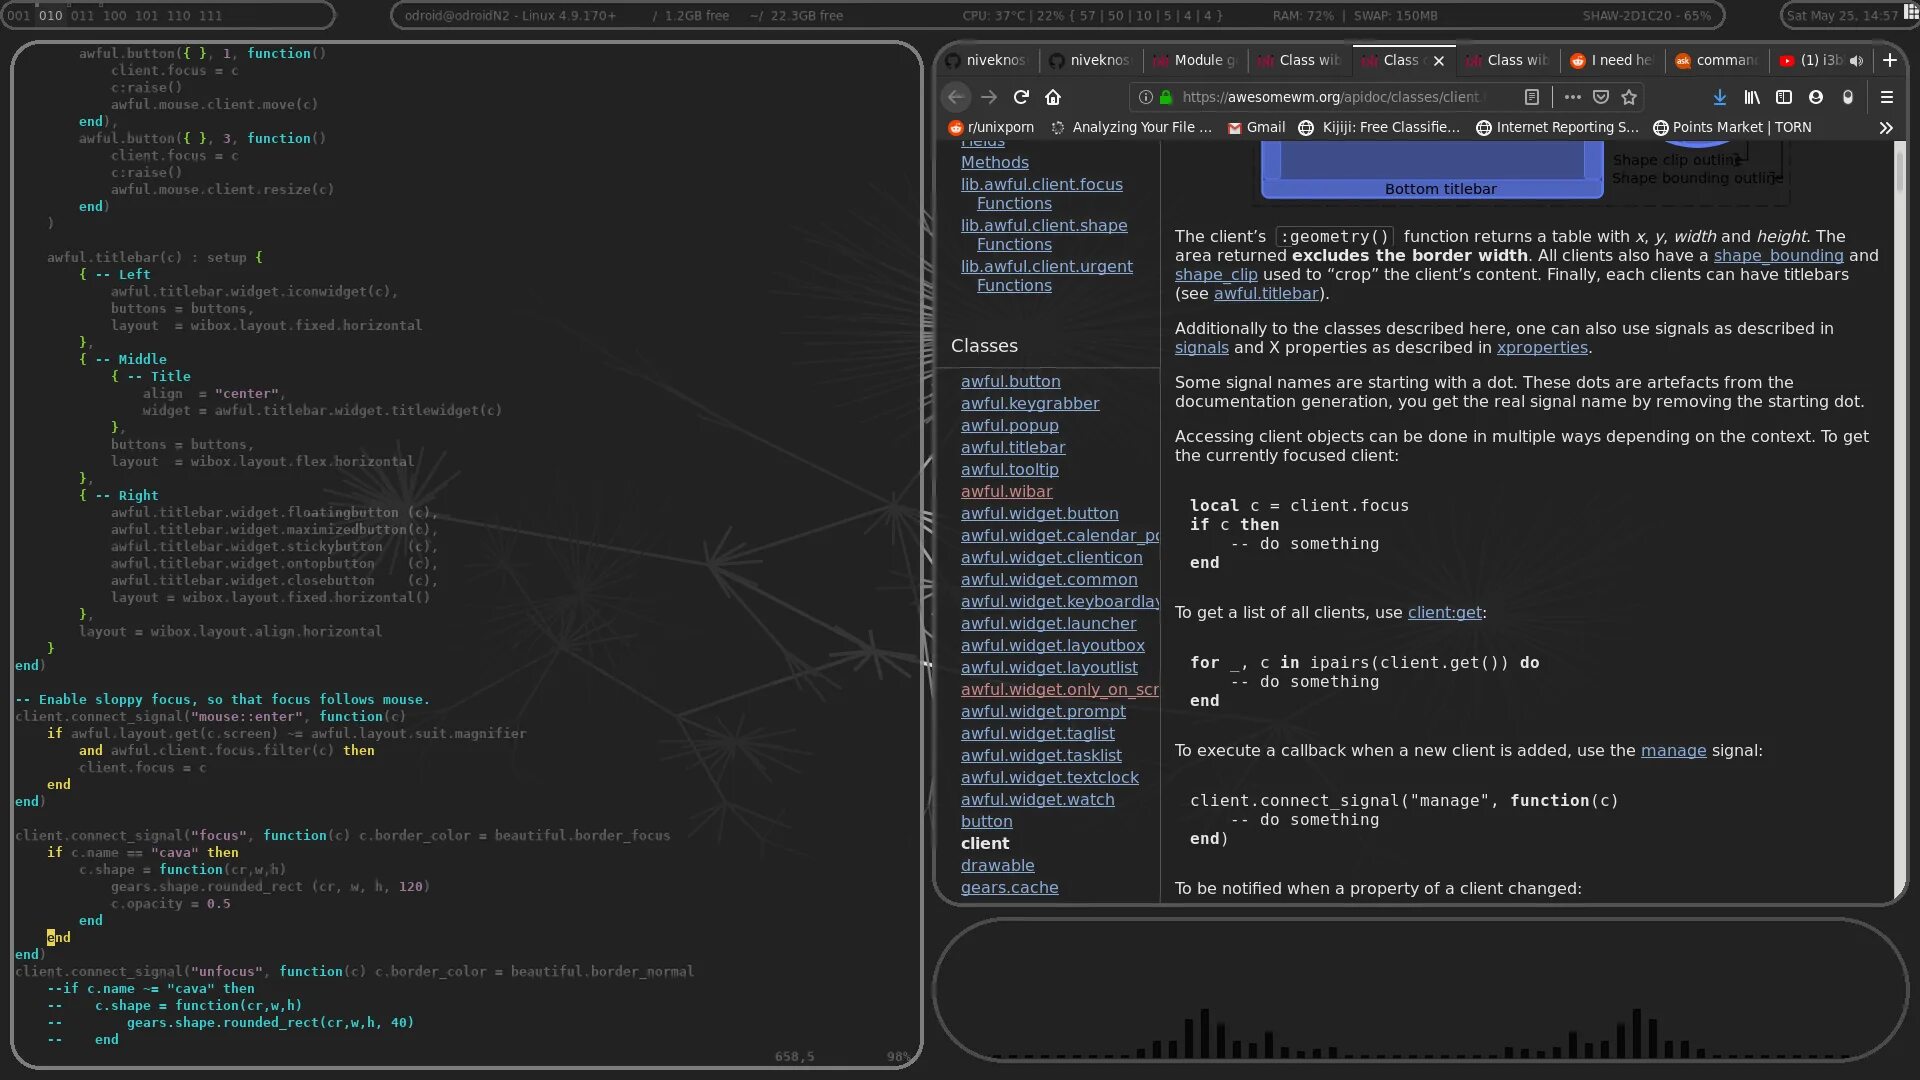Save page to Pocket

1601,97
